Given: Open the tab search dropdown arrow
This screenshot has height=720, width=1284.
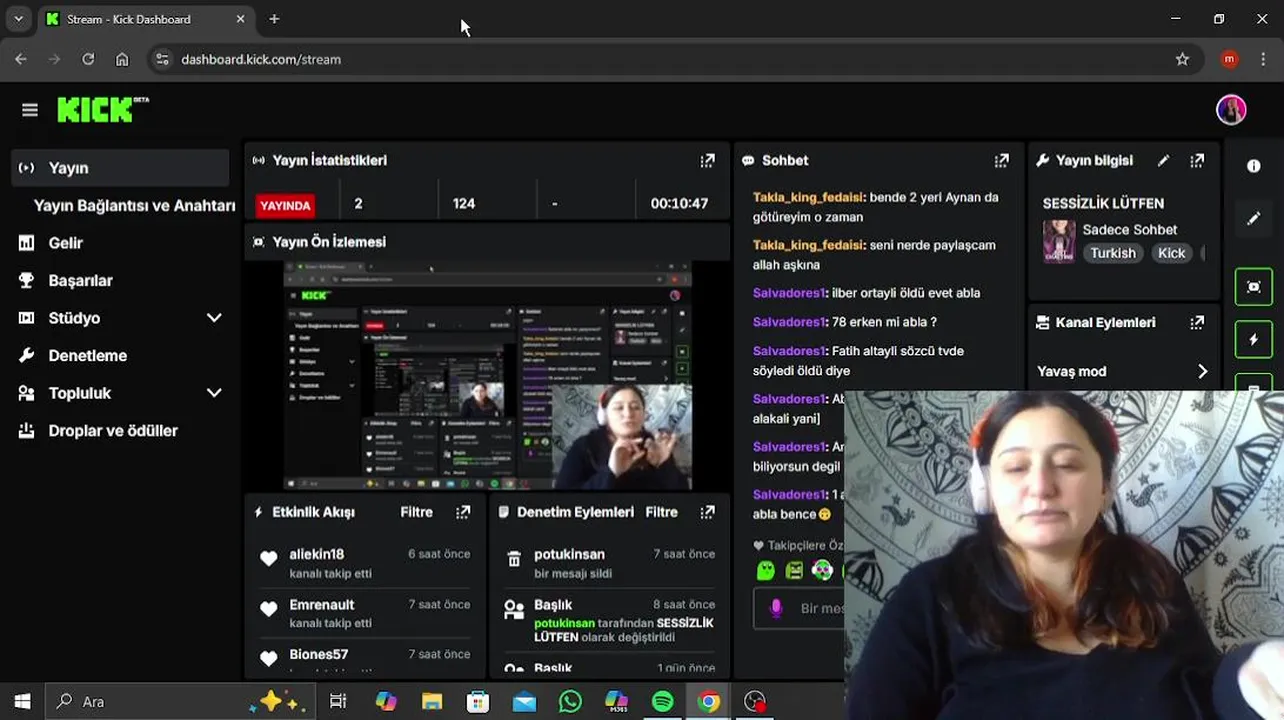Looking at the screenshot, I should [18, 19].
